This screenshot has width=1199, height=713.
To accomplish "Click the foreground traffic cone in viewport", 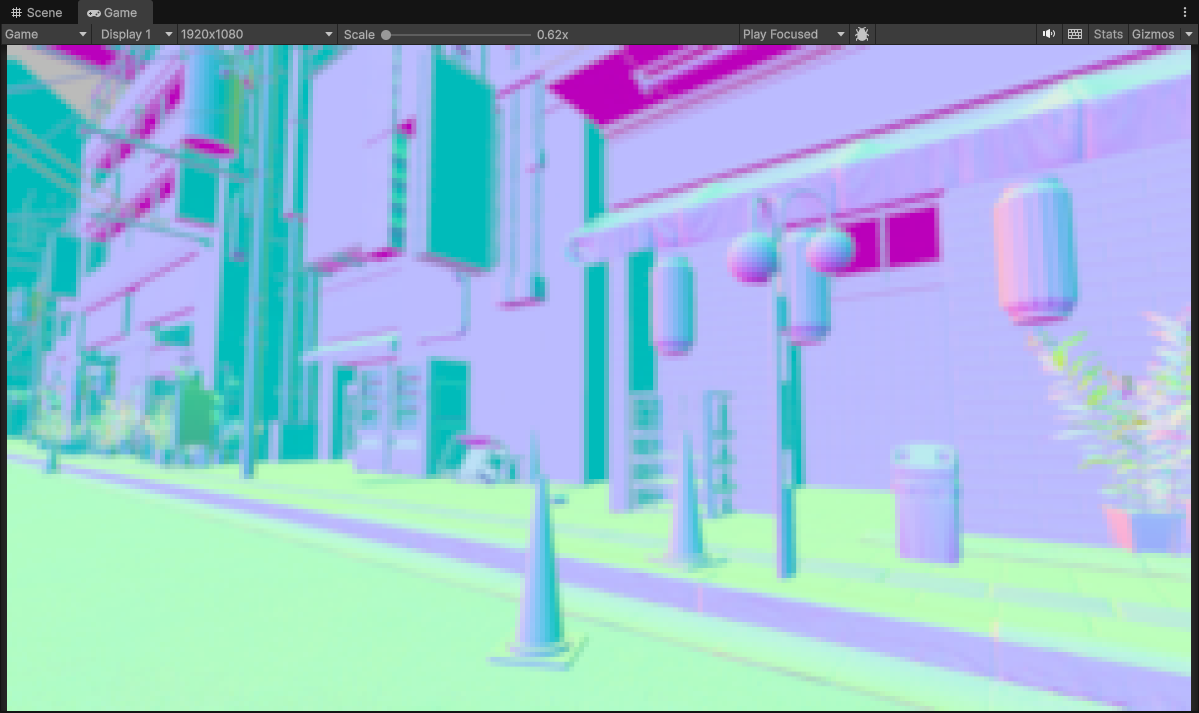I will 541,580.
